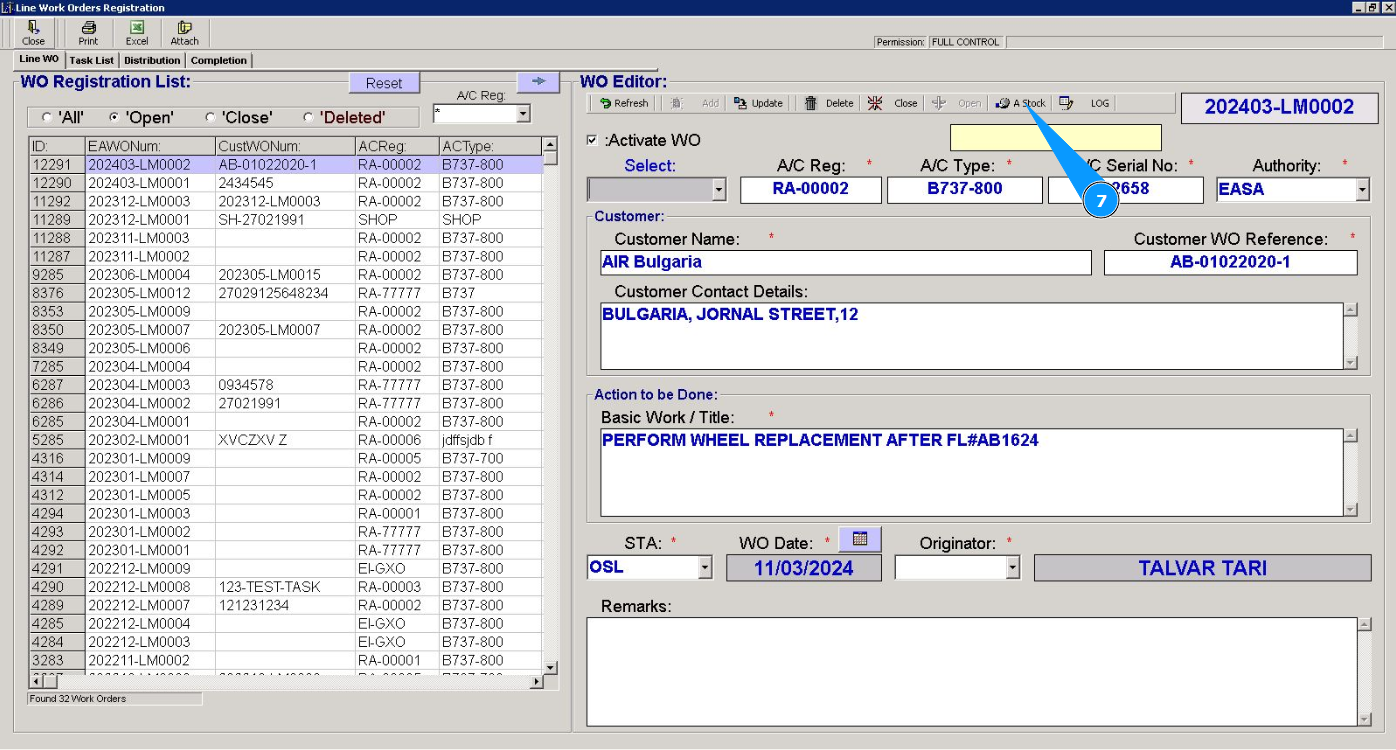Image resolution: width=1396 pixels, height=750 pixels.
Task: Export to Excel from the toolbar
Action: [x=137, y=33]
